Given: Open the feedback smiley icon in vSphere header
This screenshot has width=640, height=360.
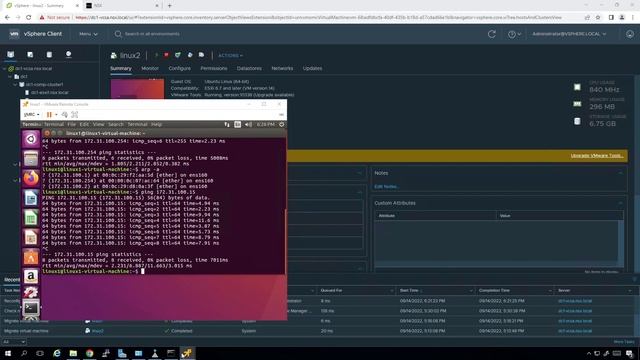Looking at the screenshot, I should point(630,34).
